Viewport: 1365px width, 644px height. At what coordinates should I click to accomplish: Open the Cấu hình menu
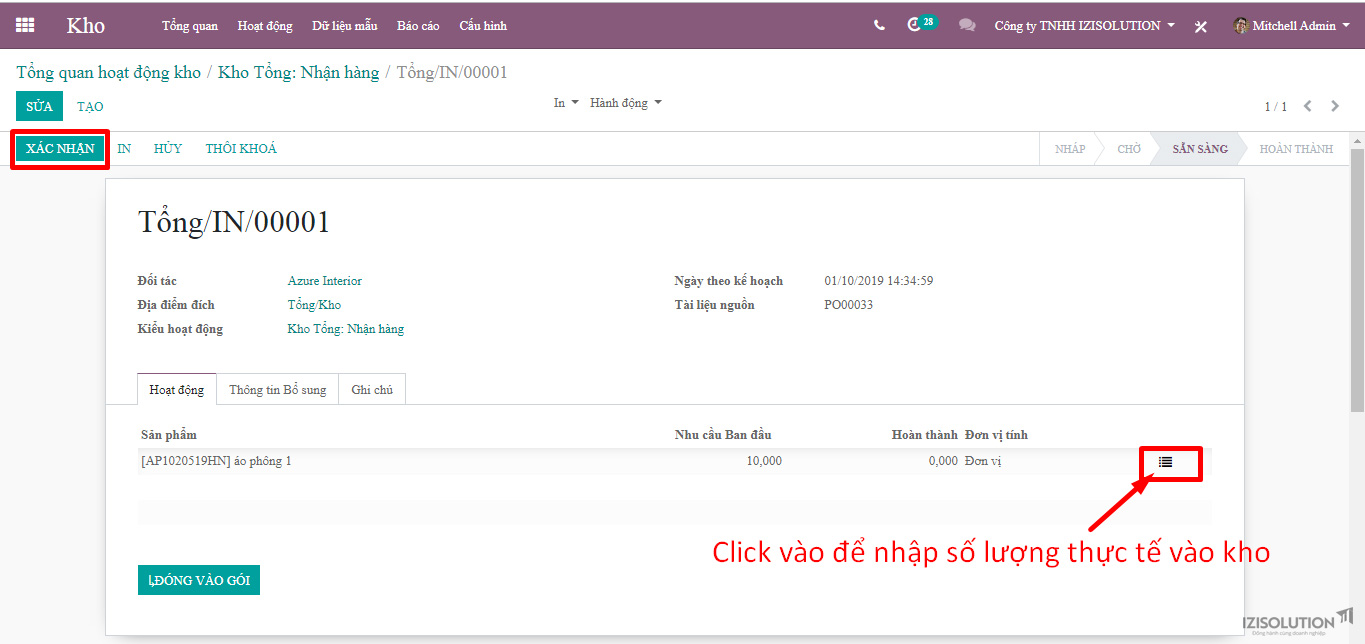(x=483, y=25)
